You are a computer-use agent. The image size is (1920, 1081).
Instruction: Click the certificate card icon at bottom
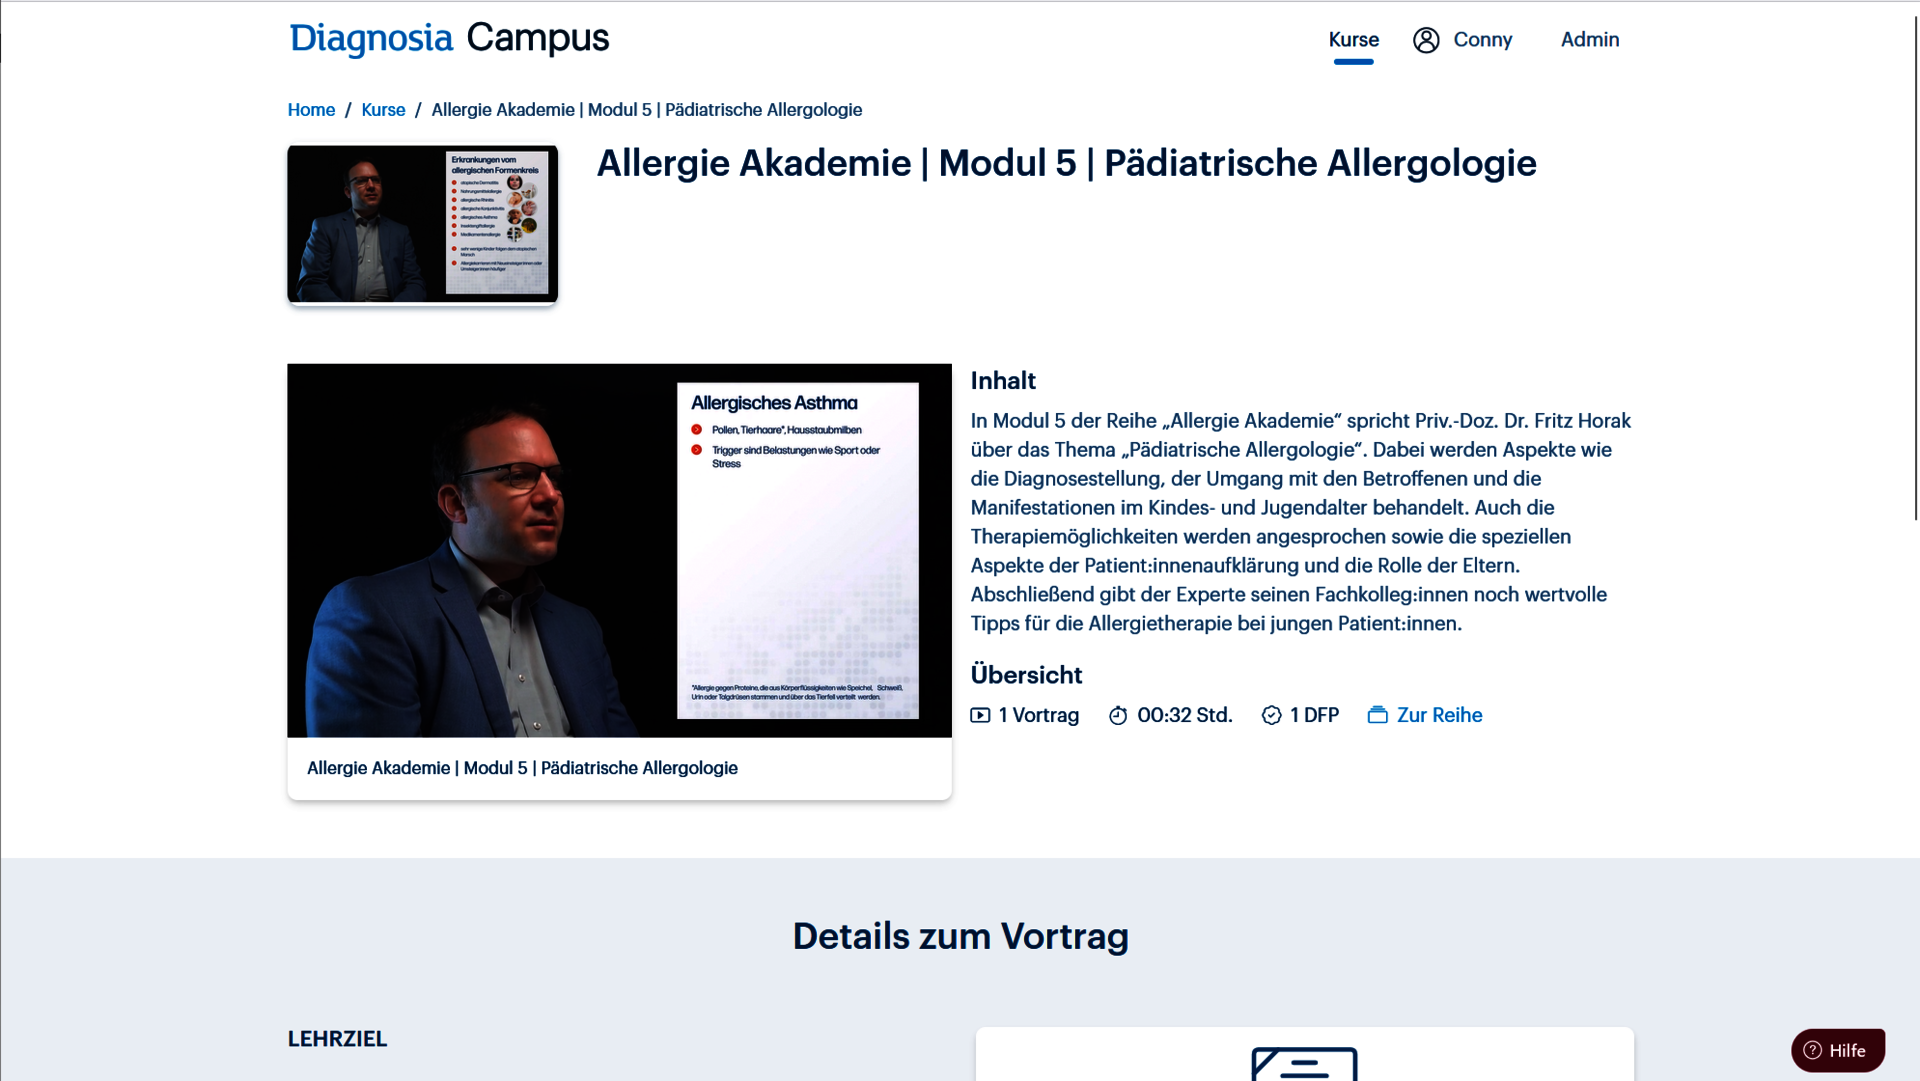[x=1304, y=1063]
